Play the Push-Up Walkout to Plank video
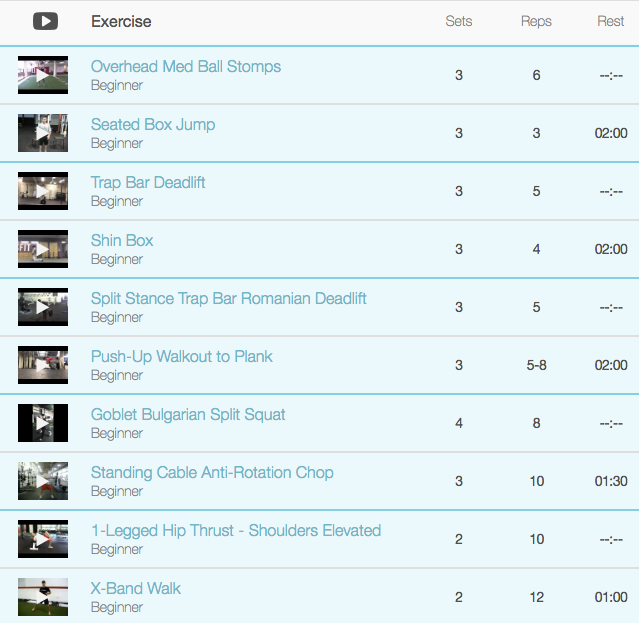This screenshot has height=623, width=639. 43,365
